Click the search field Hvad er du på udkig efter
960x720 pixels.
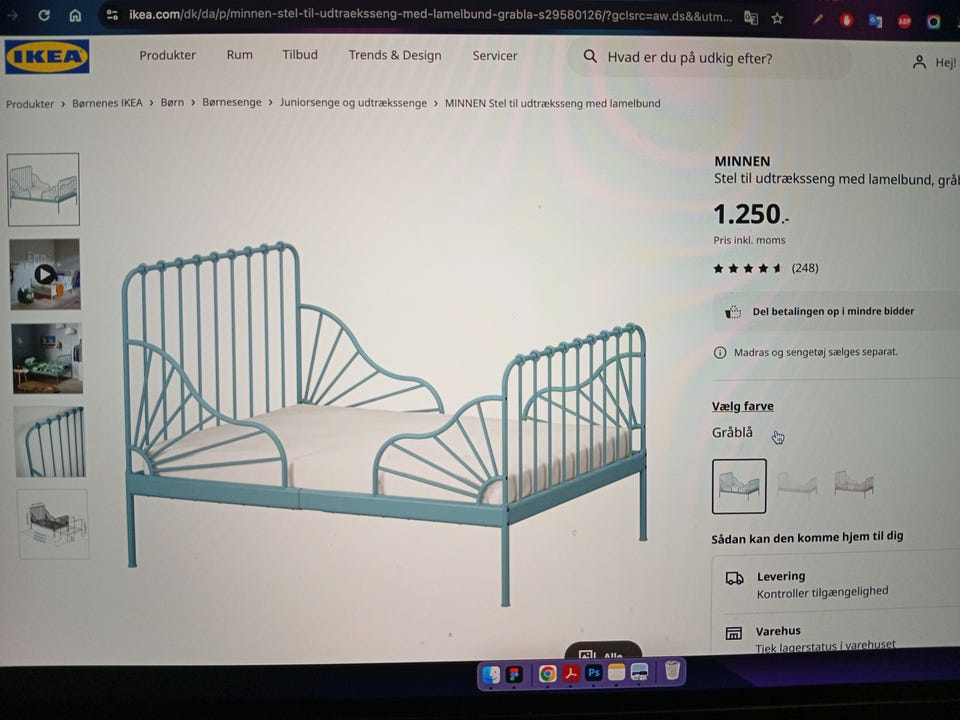[710, 58]
